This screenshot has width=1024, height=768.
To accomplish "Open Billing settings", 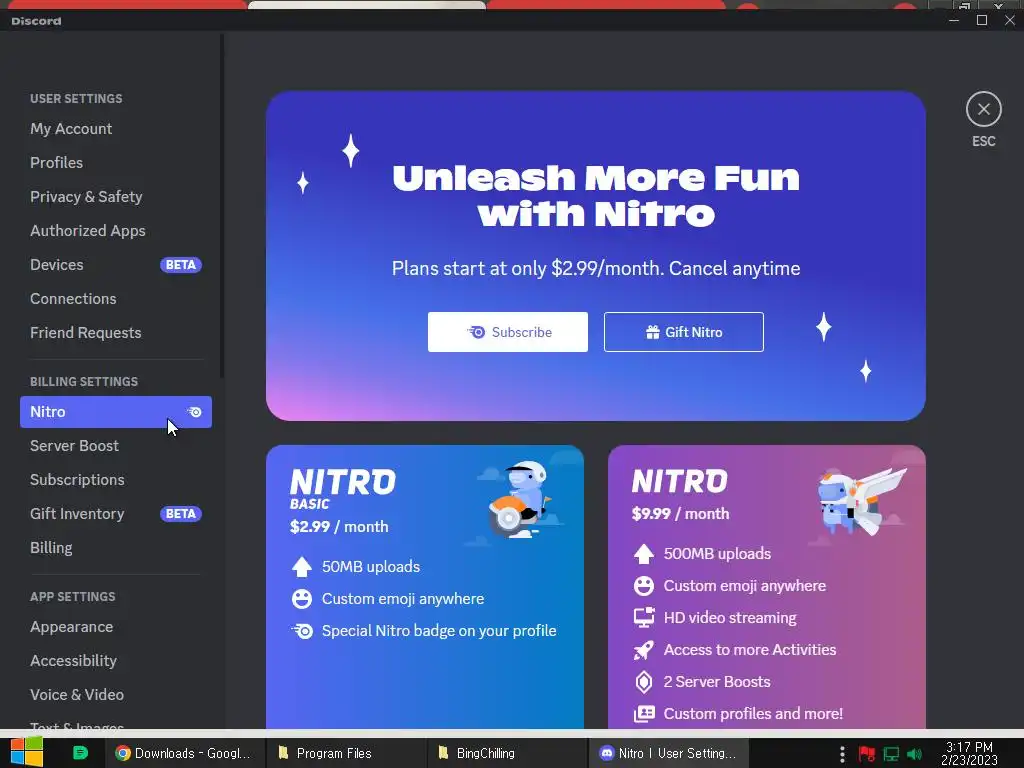I will tap(51, 548).
